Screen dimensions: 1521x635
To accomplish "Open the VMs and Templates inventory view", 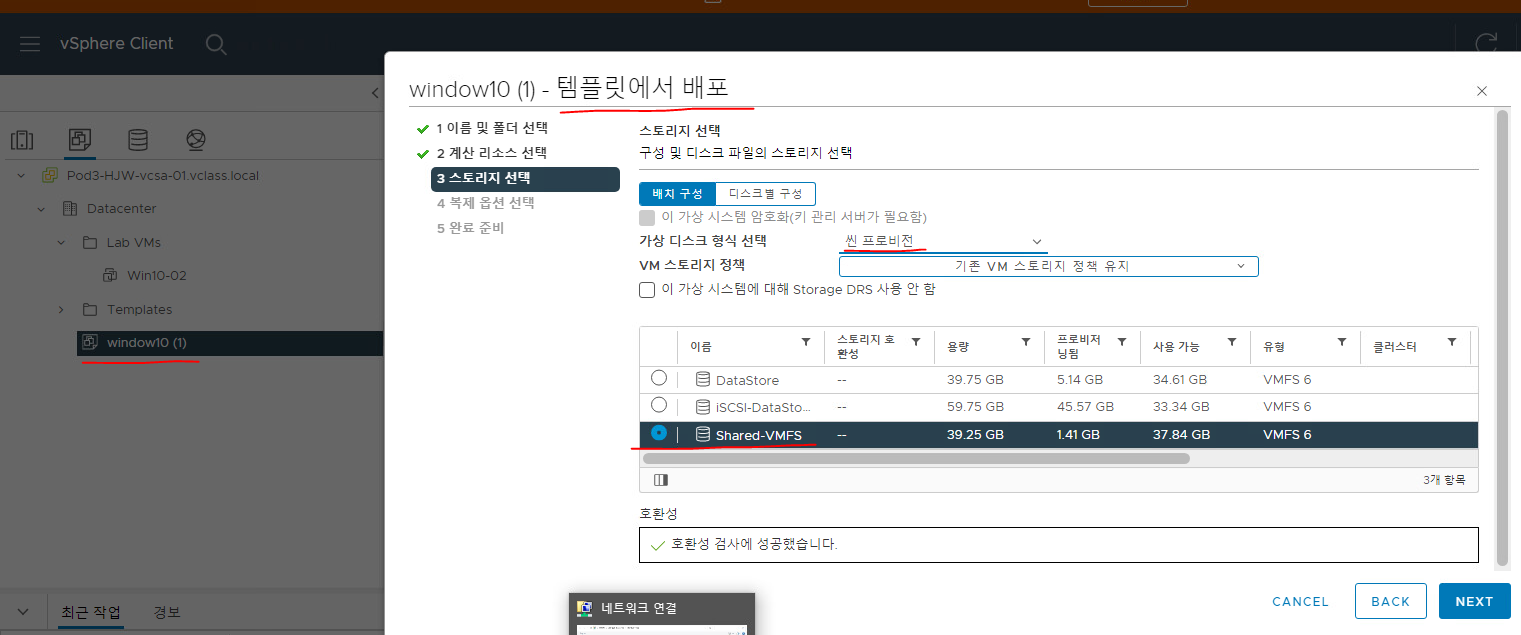I will click(80, 140).
